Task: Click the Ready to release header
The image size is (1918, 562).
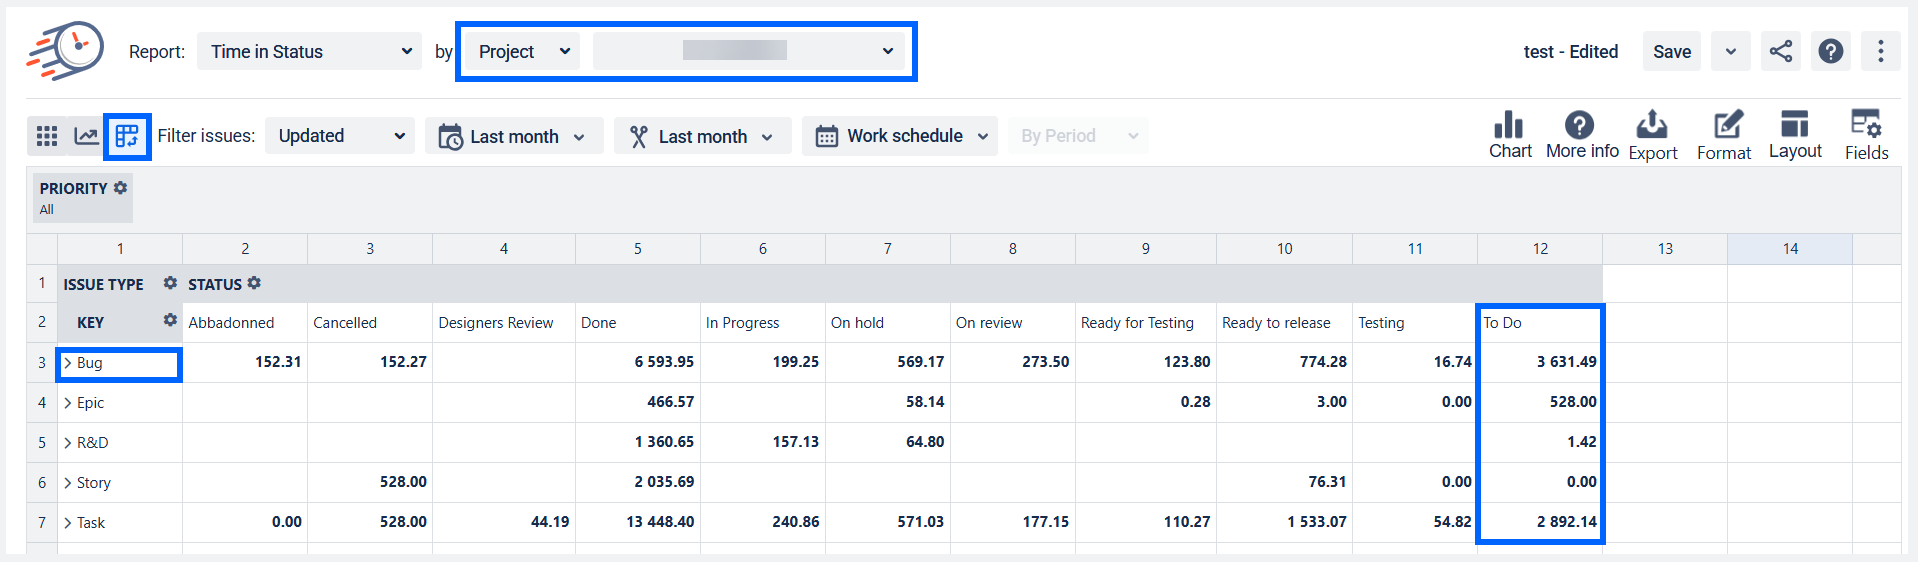Action: [x=1285, y=323]
